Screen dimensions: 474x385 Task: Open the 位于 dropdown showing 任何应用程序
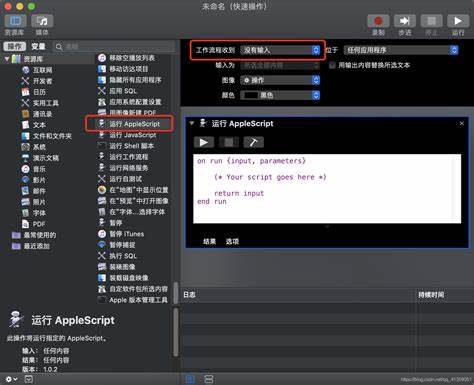click(401, 50)
